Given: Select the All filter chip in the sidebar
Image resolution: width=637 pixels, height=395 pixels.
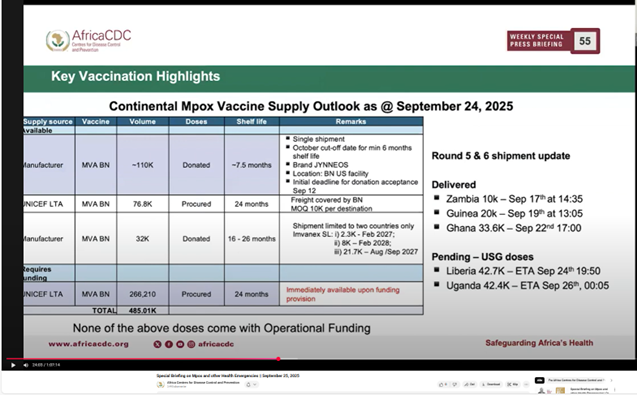Looking at the screenshot, I should 540,380.
